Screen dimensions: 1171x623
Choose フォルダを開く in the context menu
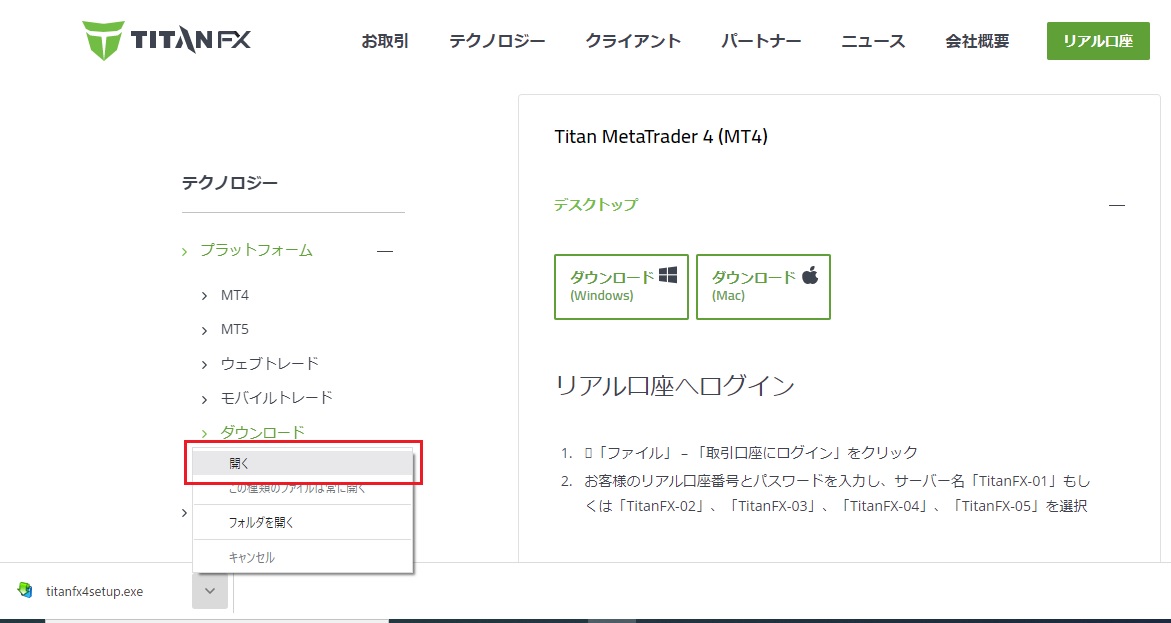pos(302,522)
